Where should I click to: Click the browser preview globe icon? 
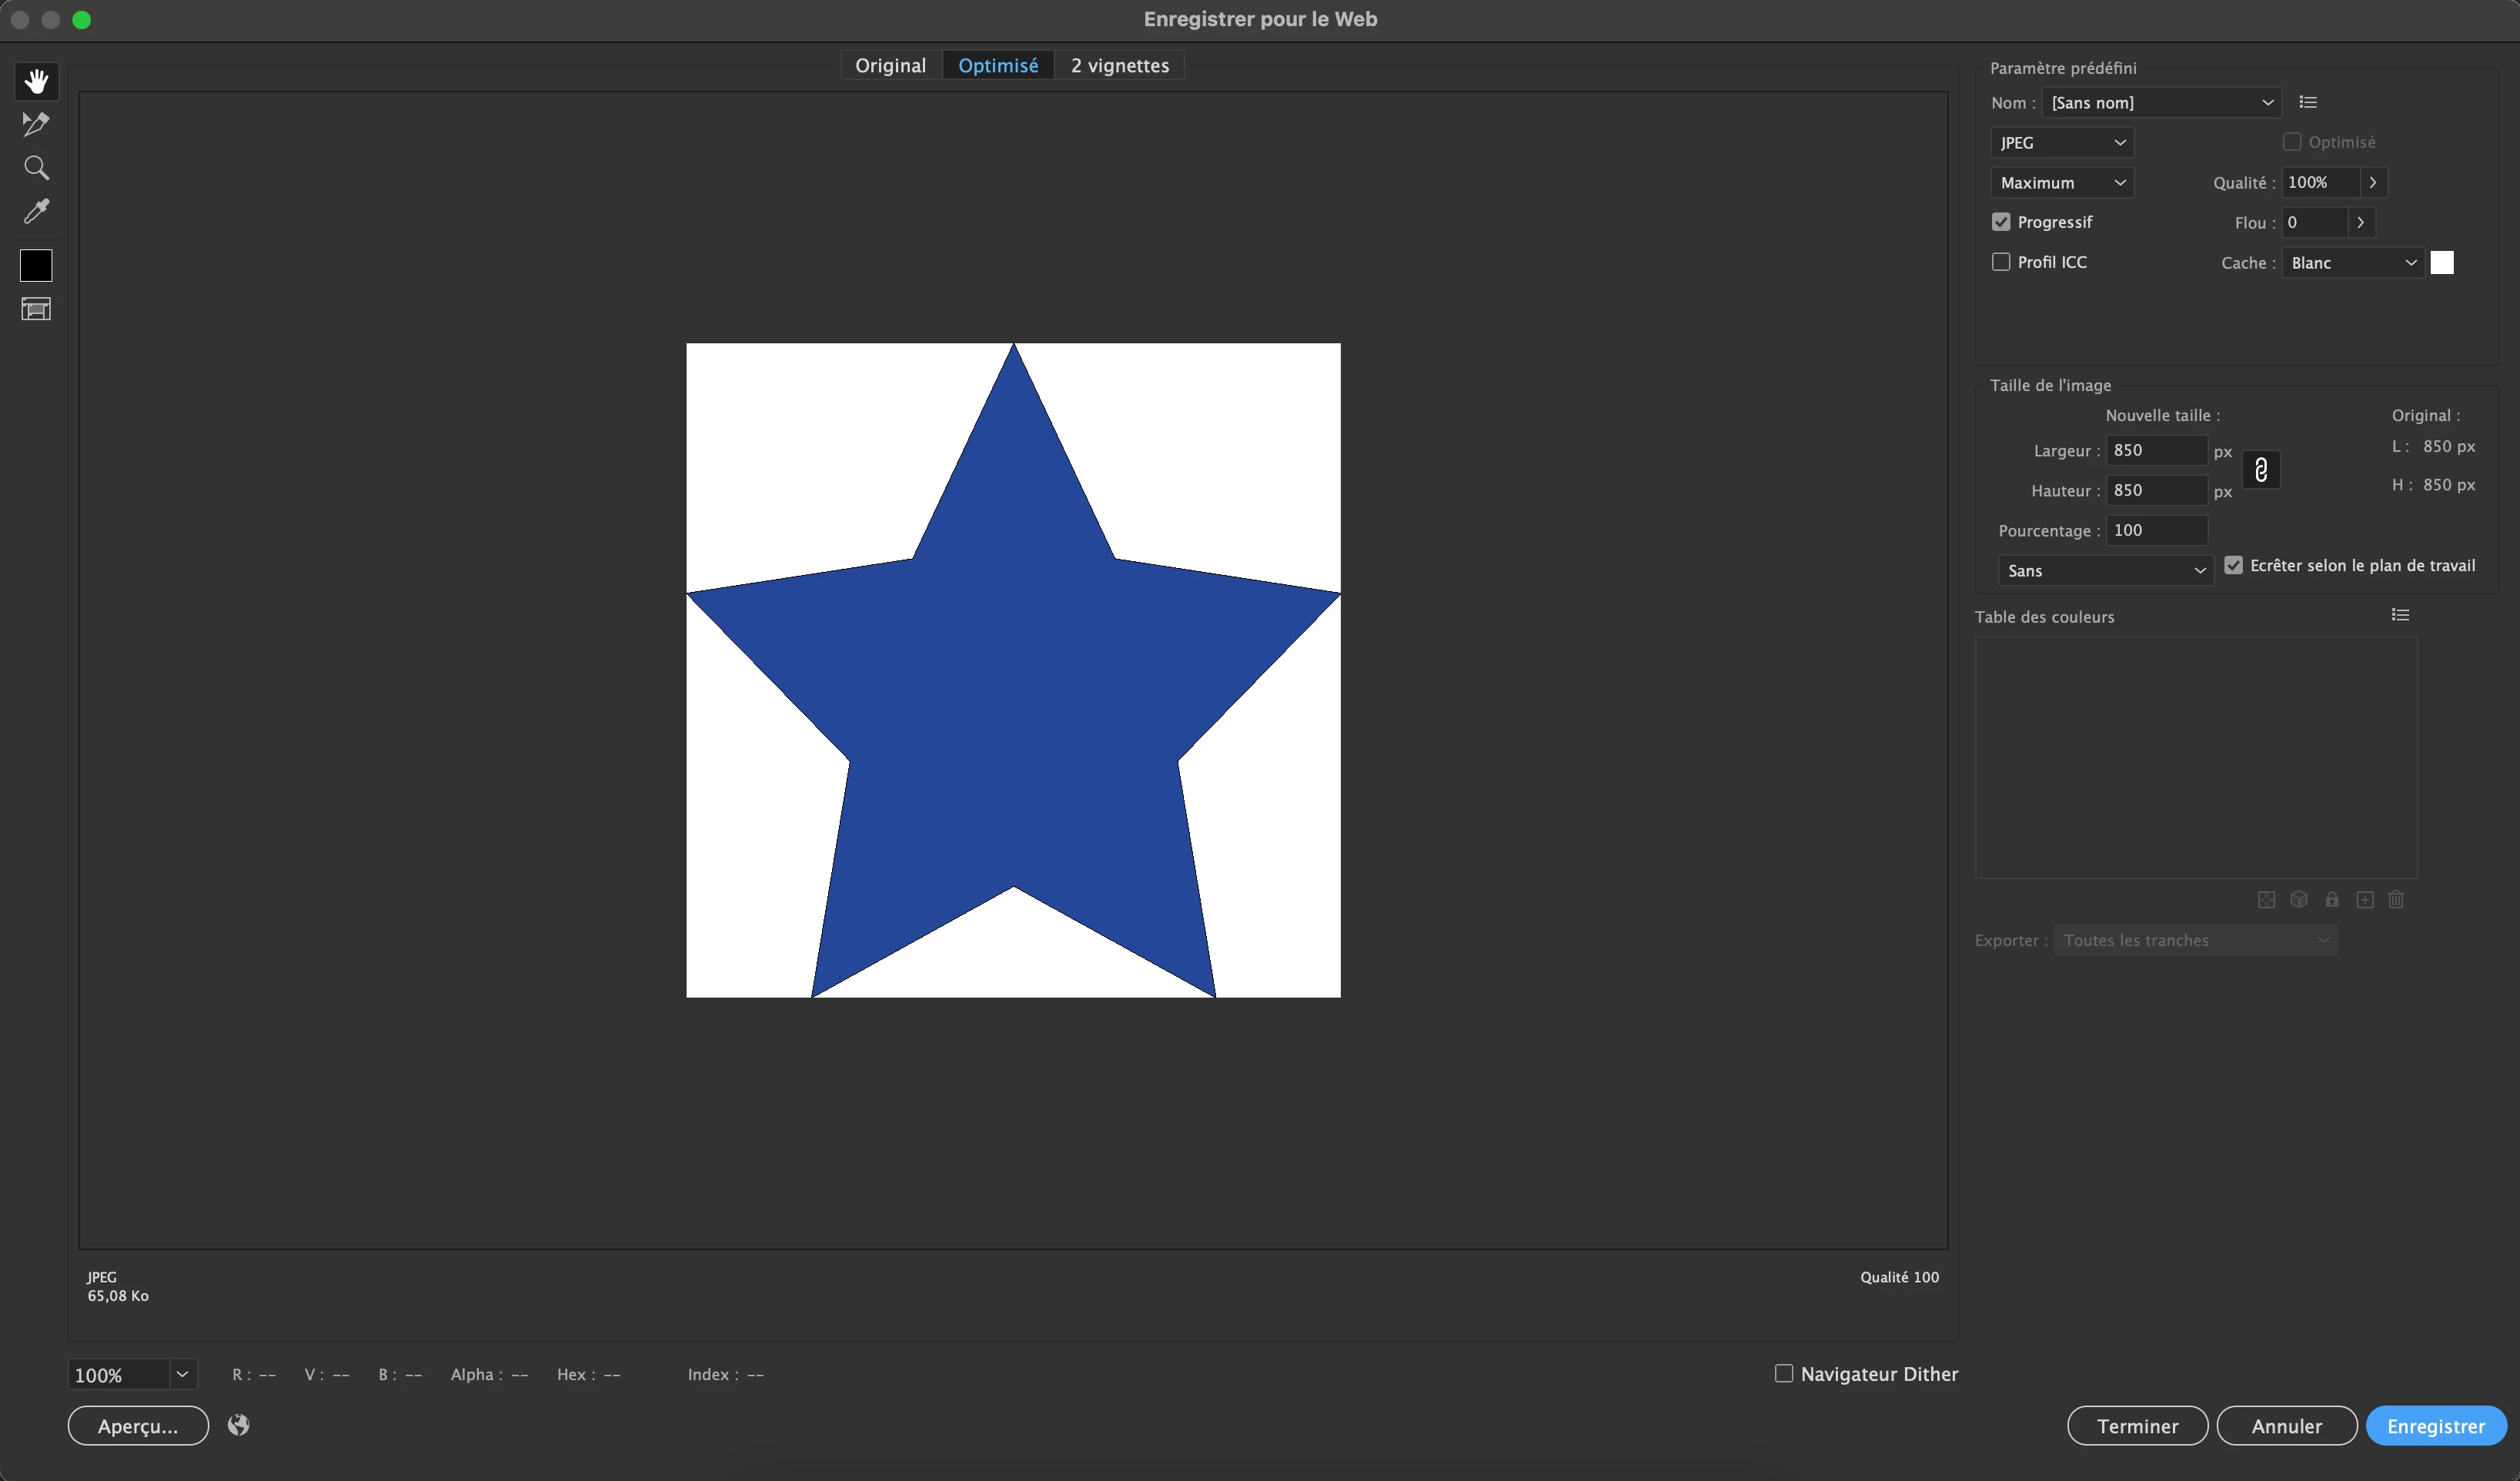(238, 1425)
